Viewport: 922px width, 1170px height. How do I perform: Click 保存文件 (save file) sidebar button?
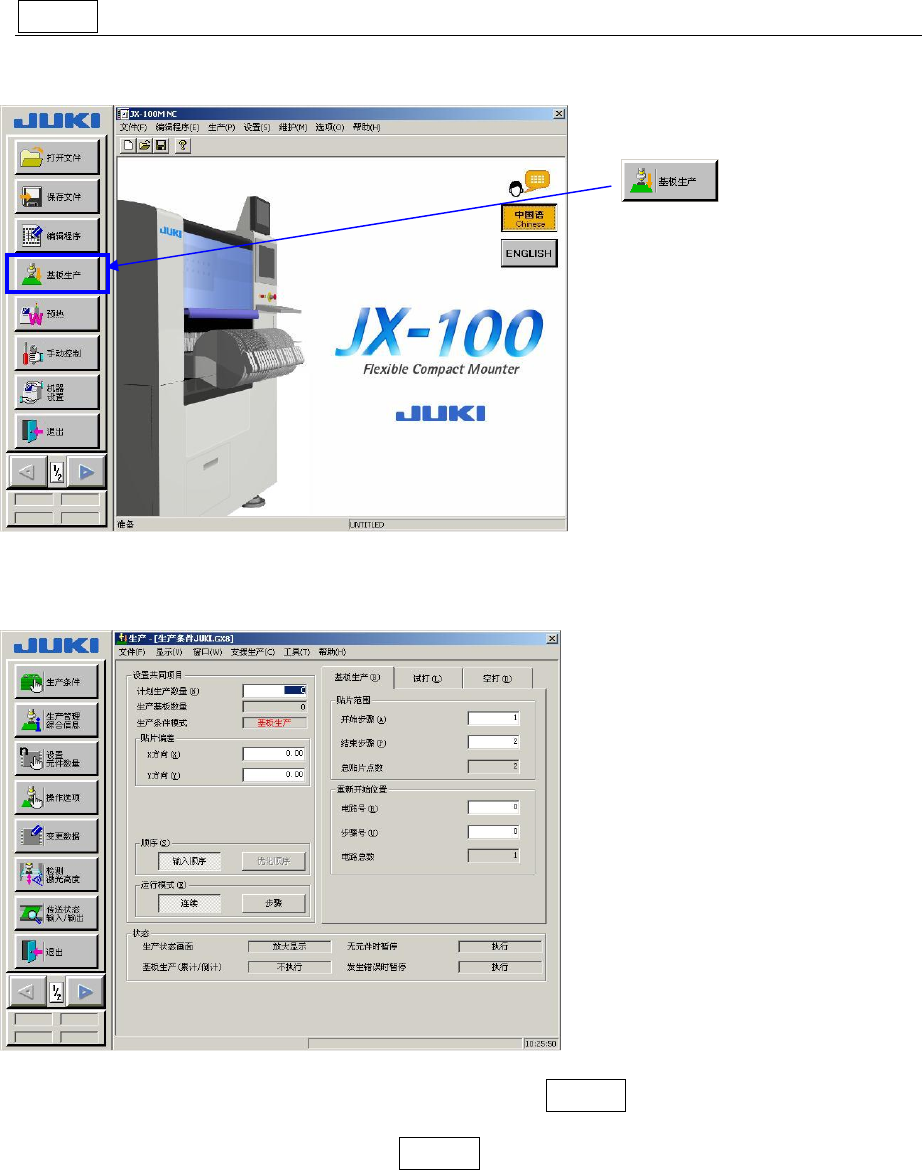(x=57, y=197)
